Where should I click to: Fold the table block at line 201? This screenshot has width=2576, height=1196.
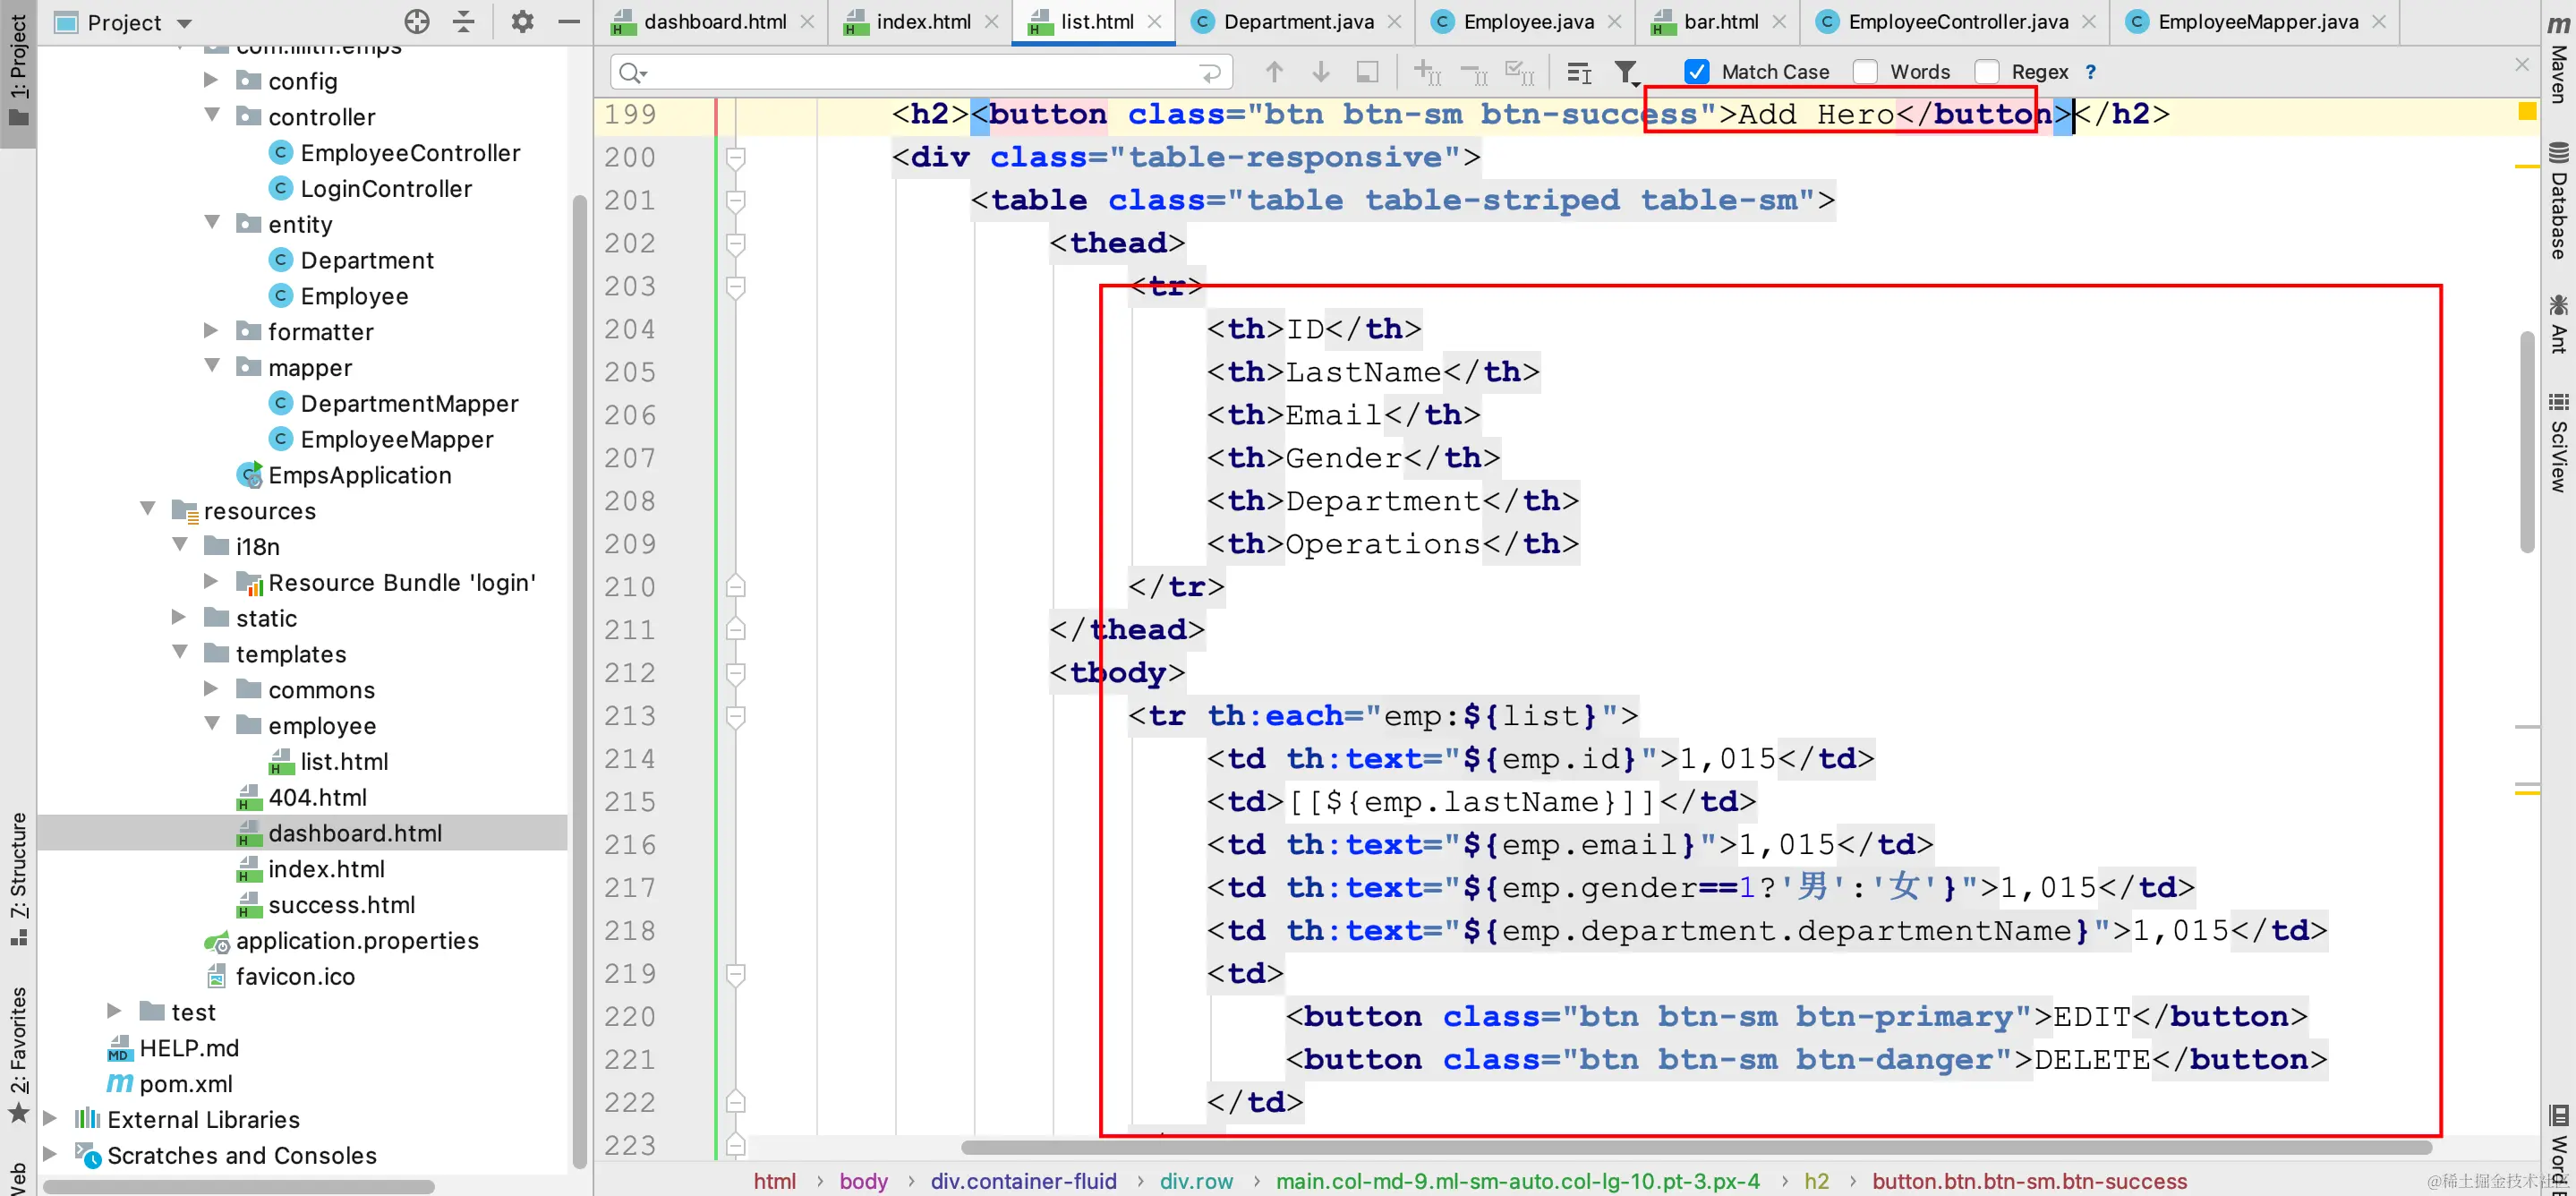[x=735, y=201]
